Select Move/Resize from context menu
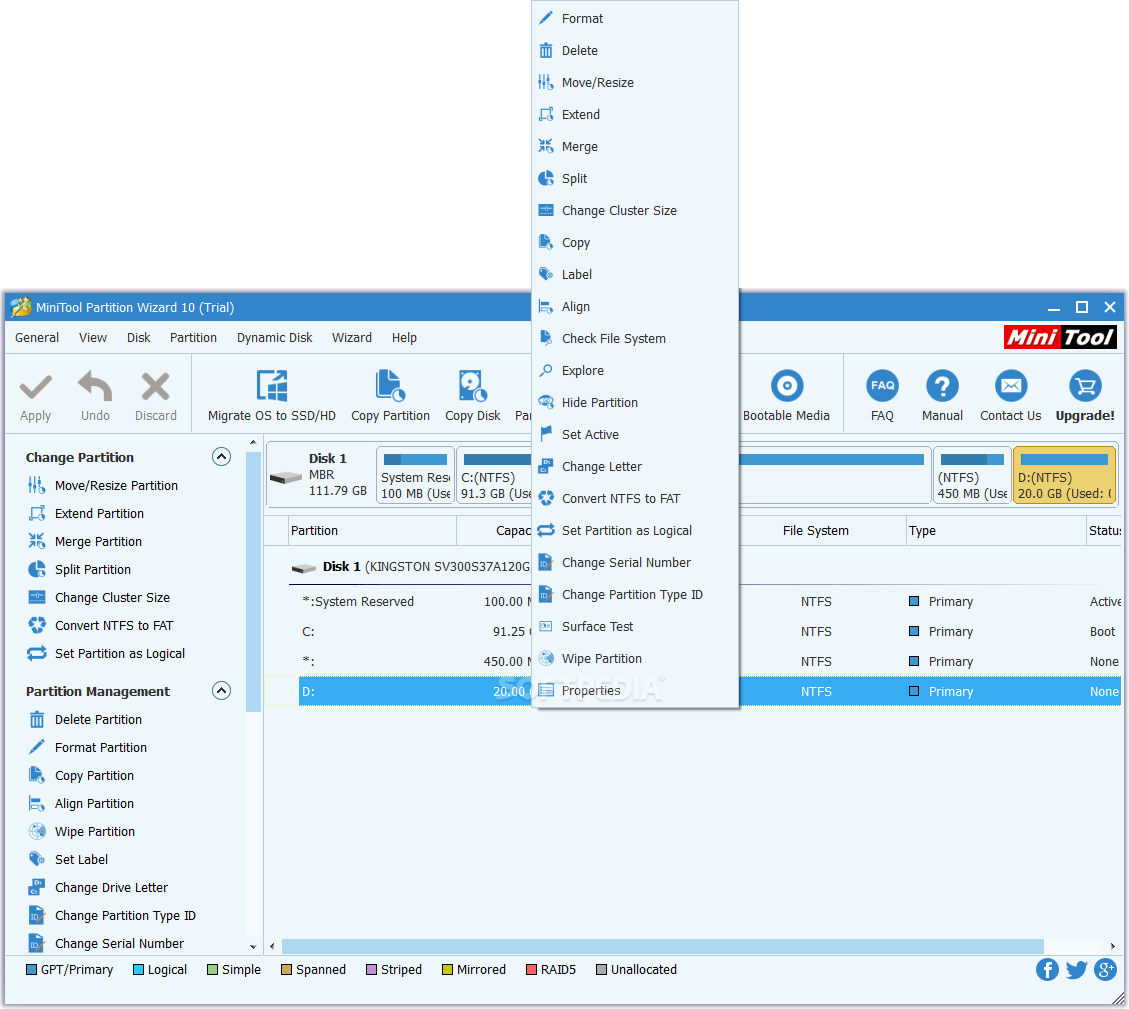Image resolution: width=1129 pixels, height=1009 pixels. pyautogui.click(x=635, y=82)
